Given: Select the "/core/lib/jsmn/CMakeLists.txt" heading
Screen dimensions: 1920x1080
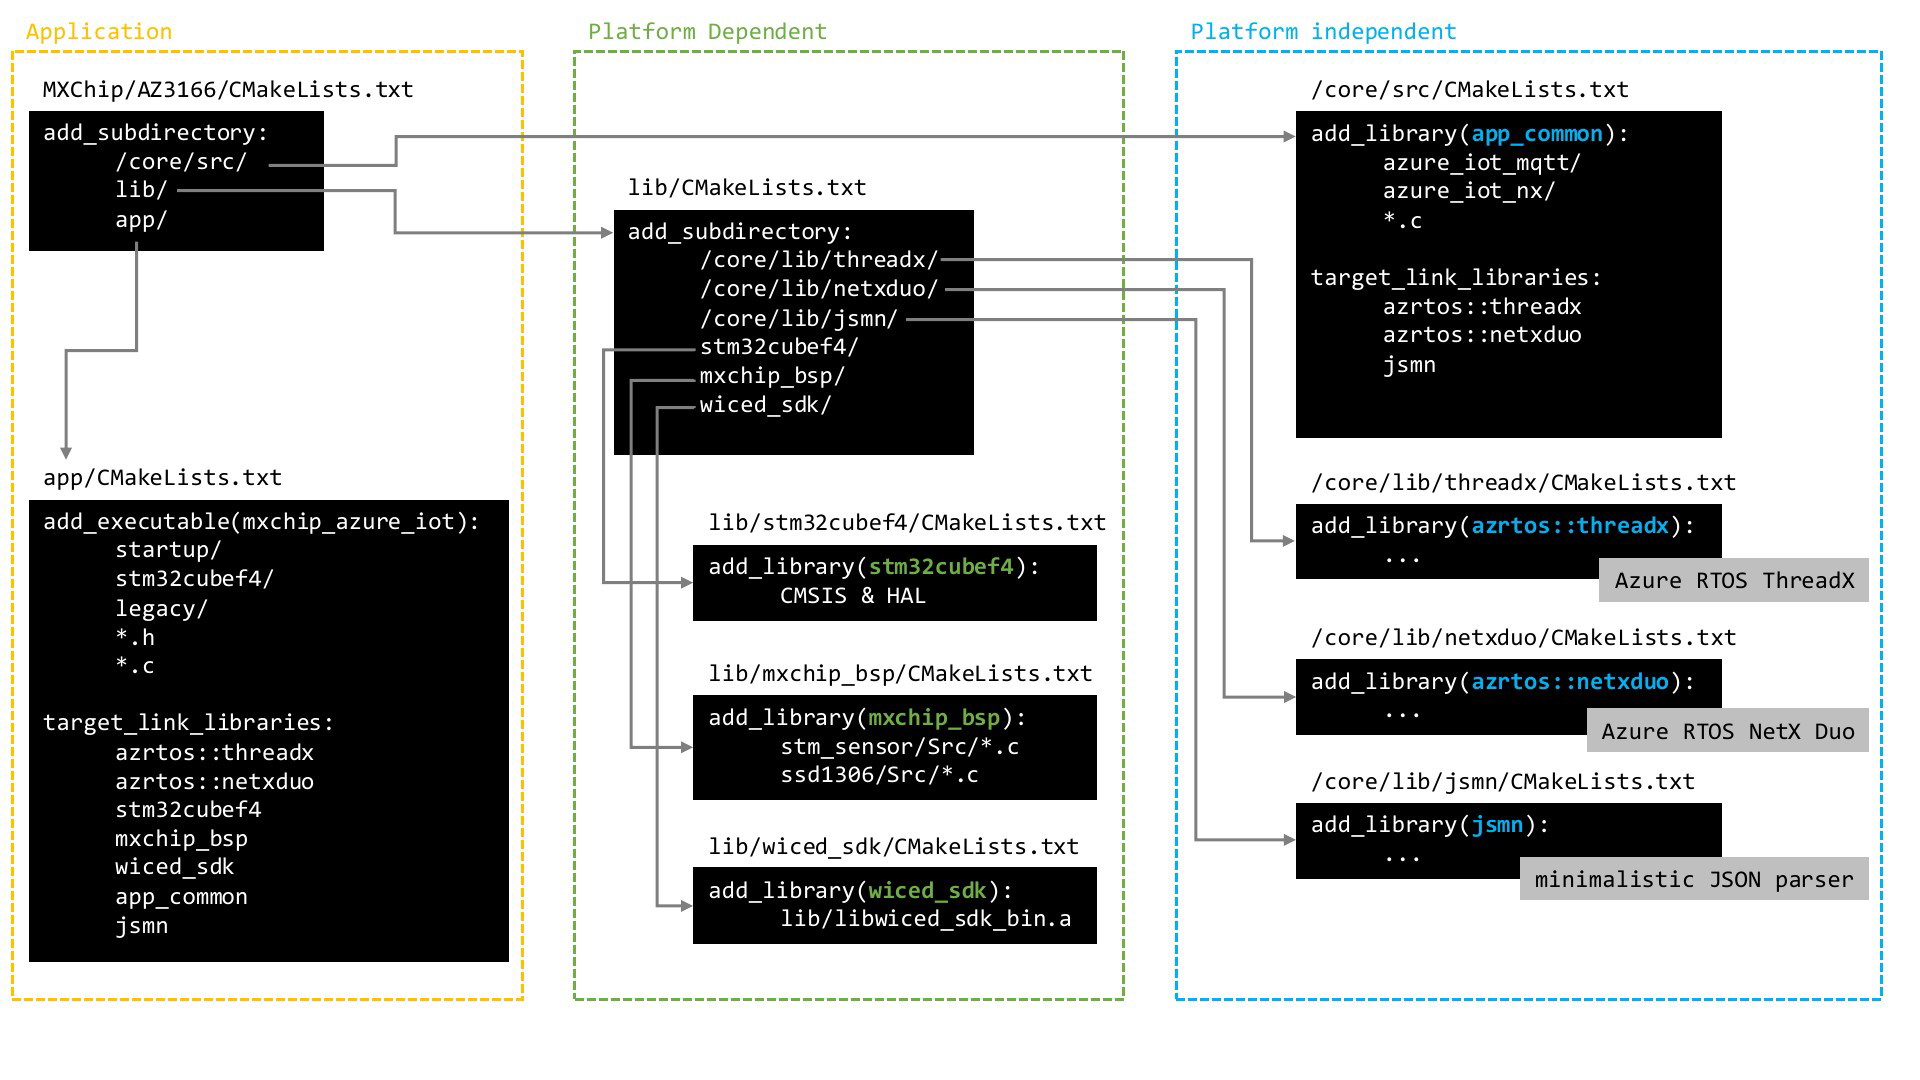Looking at the screenshot, I should [x=1503, y=782].
